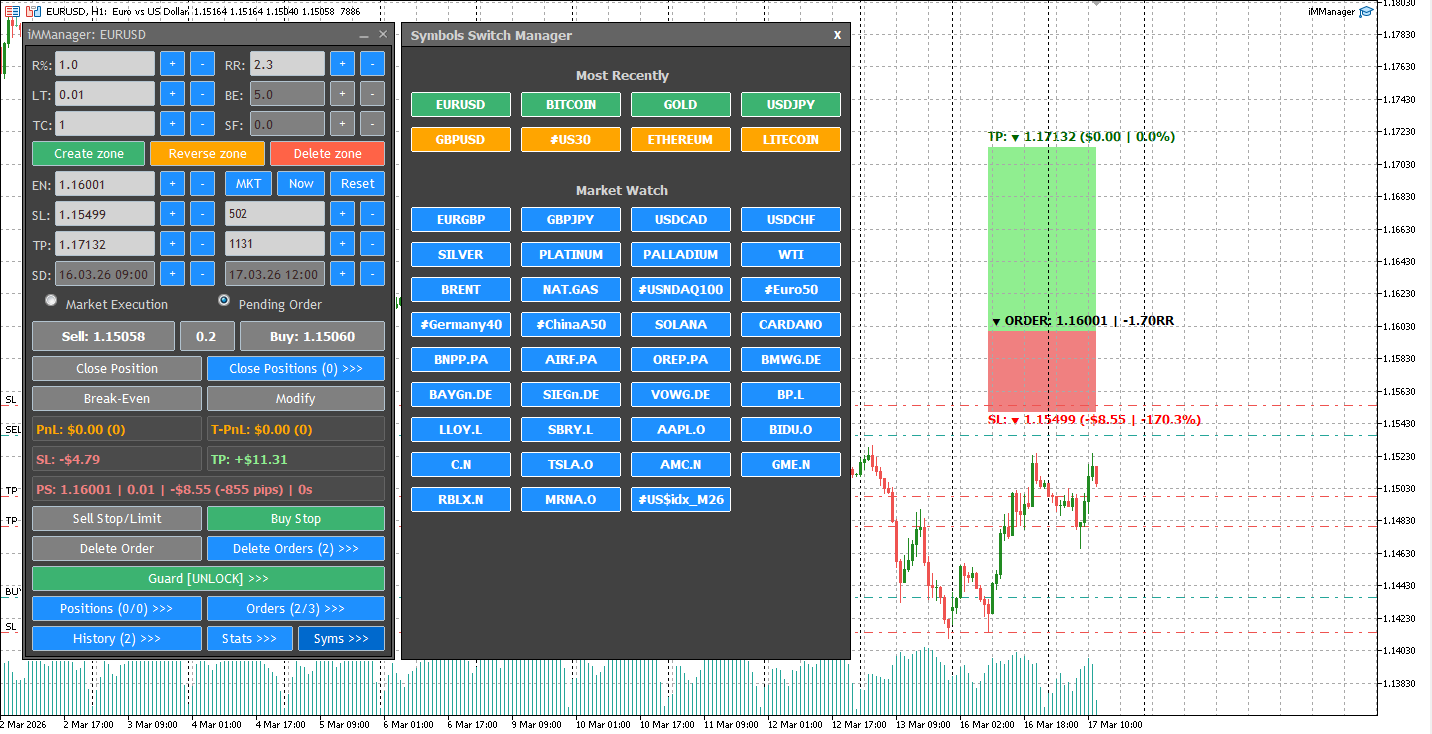Decrease the R% risk value with minus
The image size is (1432, 734).
[x=202, y=64]
